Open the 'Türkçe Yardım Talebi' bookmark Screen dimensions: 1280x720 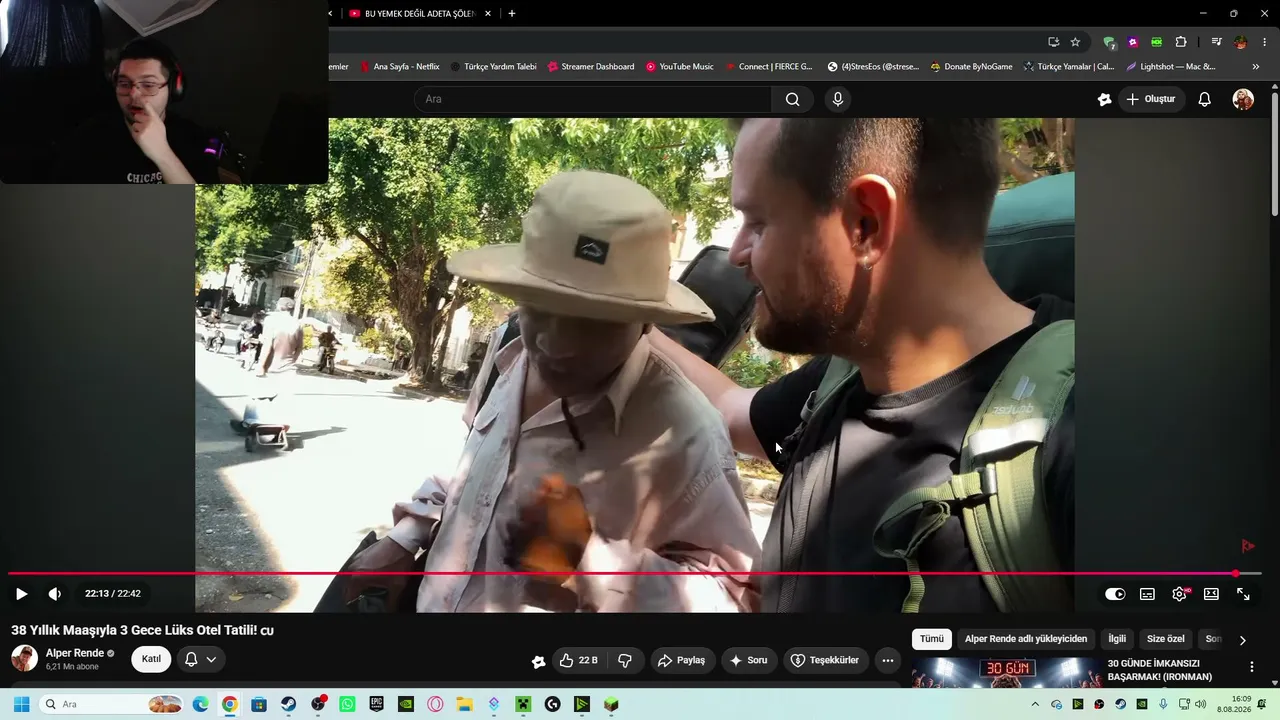point(493,67)
